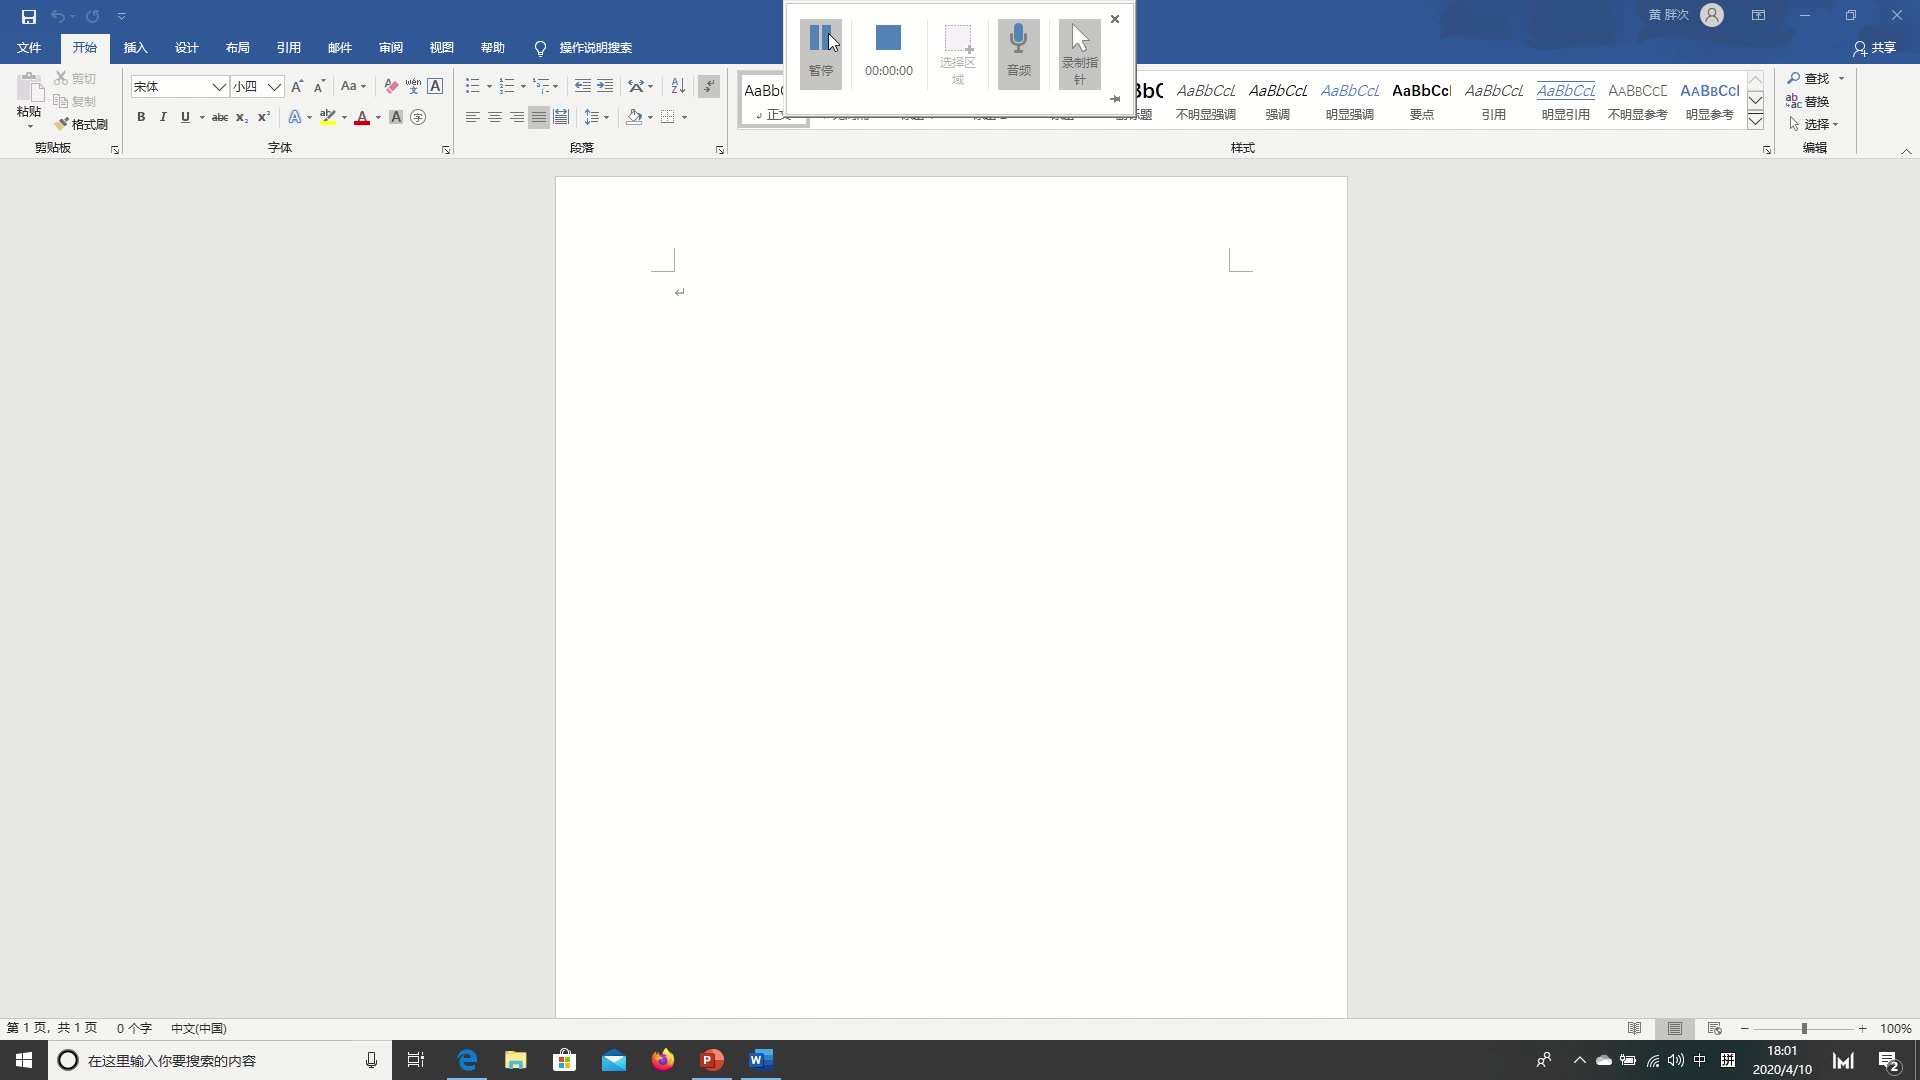Viewport: 1920px width, 1080px height.
Task: Center align the paragraph
Action: click(x=494, y=117)
